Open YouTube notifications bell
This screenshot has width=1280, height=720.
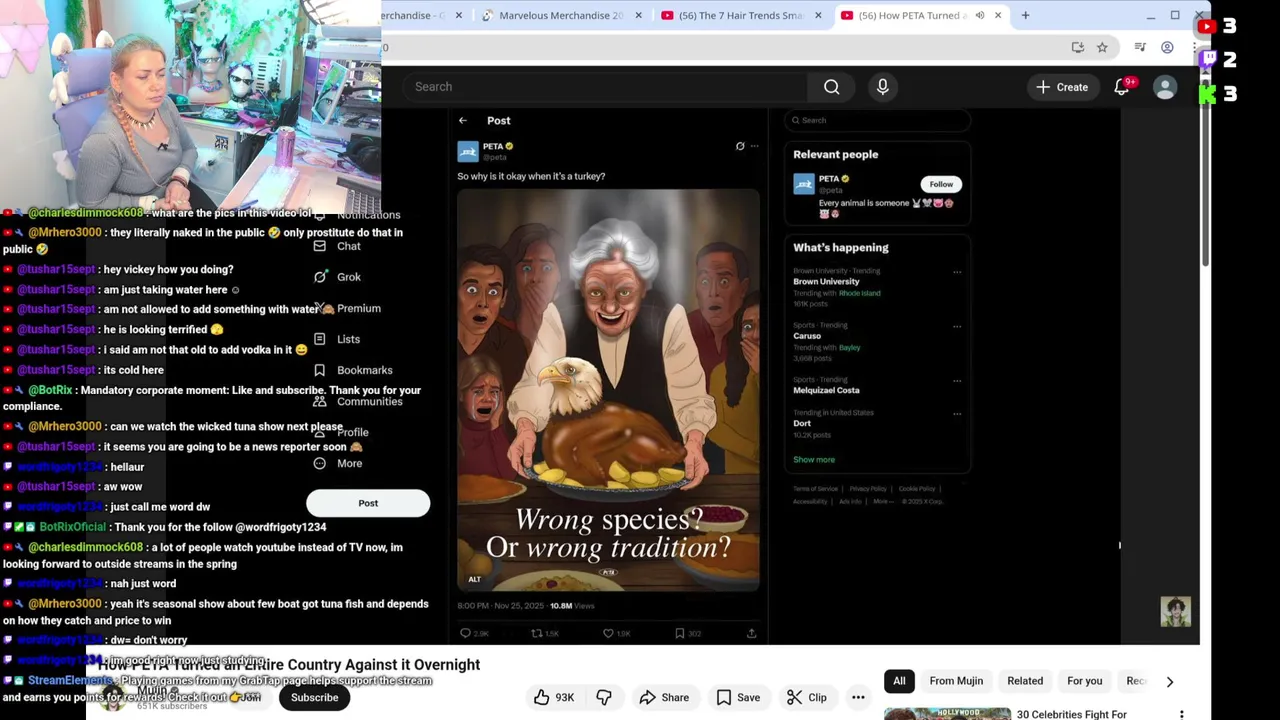(1122, 87)
